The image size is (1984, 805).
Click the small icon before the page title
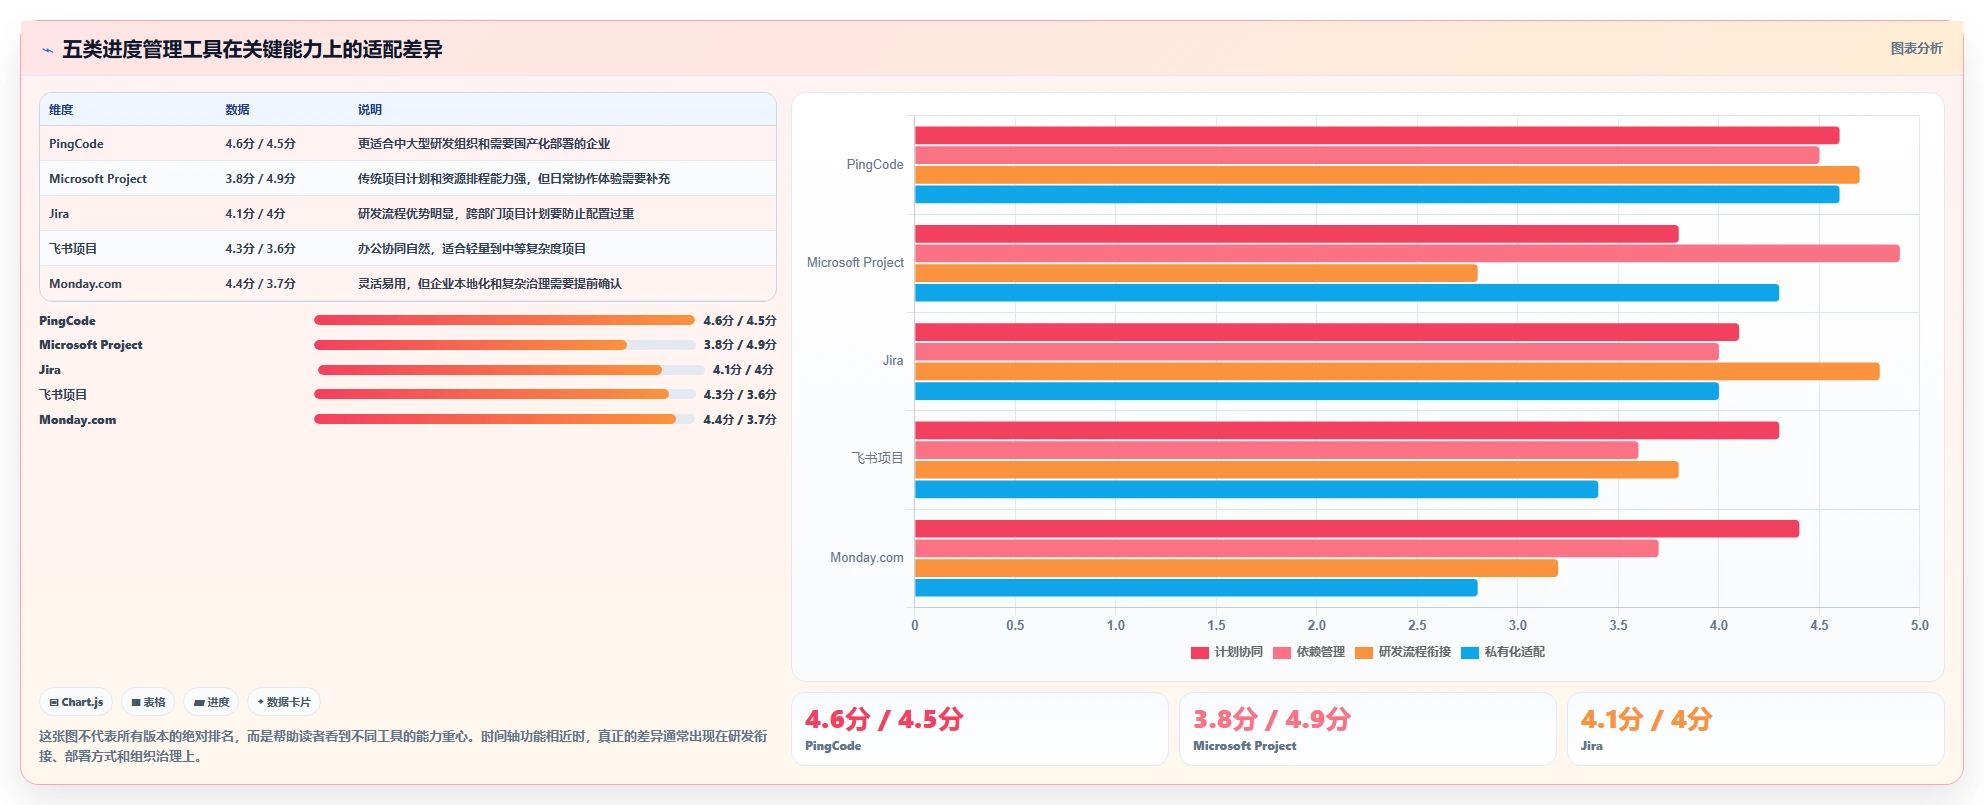point(47,50)
